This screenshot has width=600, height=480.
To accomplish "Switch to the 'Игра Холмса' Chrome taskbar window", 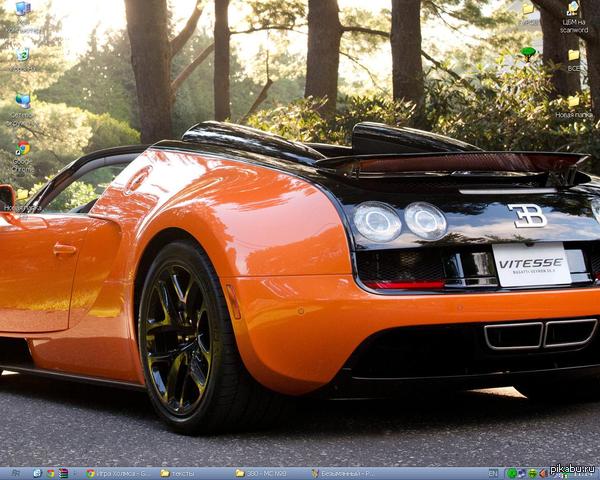I will (x=115, y=473).
